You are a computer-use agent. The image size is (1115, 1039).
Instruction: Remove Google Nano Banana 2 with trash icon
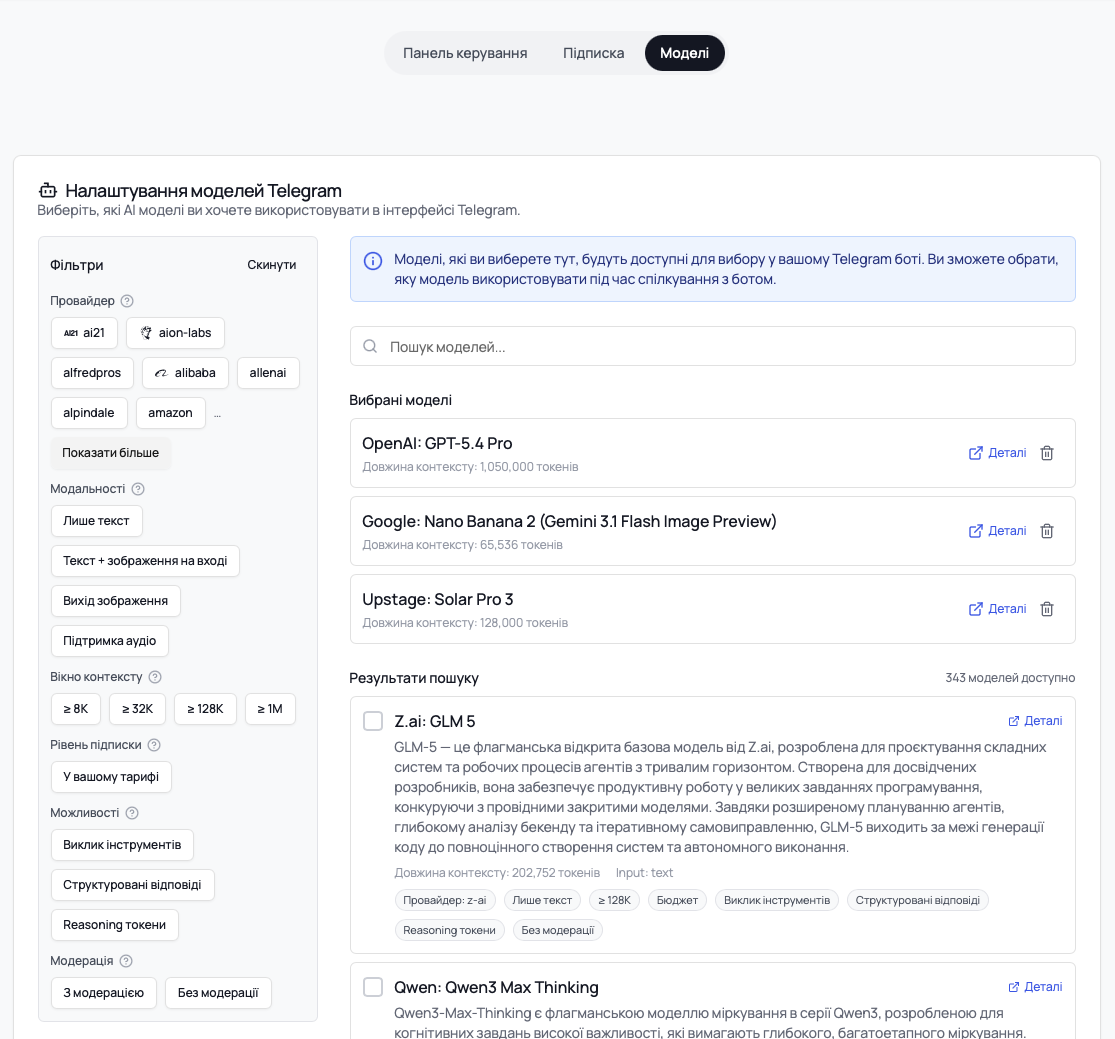pyautogui.click(x=1047, y=531)
